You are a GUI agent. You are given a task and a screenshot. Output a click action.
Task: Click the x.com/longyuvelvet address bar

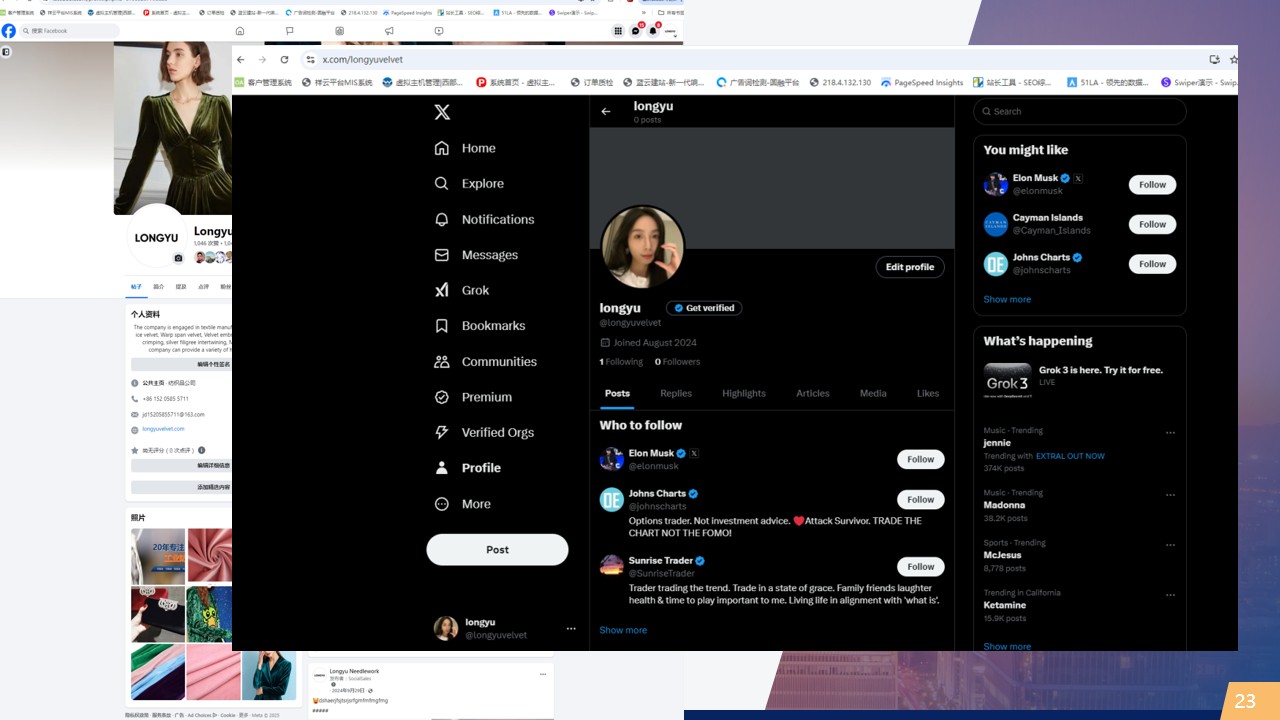click(750, 60)
